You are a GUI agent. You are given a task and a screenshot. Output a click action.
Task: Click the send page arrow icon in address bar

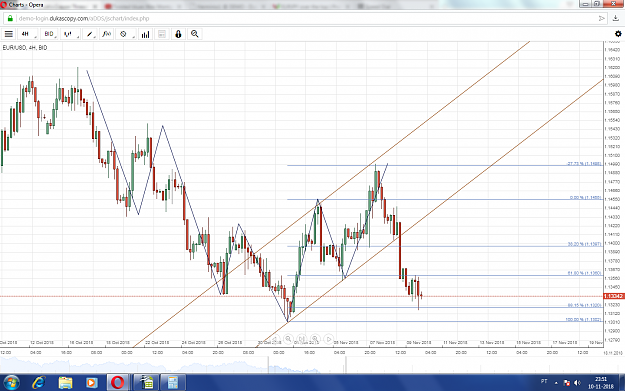(x=601, y=18)
